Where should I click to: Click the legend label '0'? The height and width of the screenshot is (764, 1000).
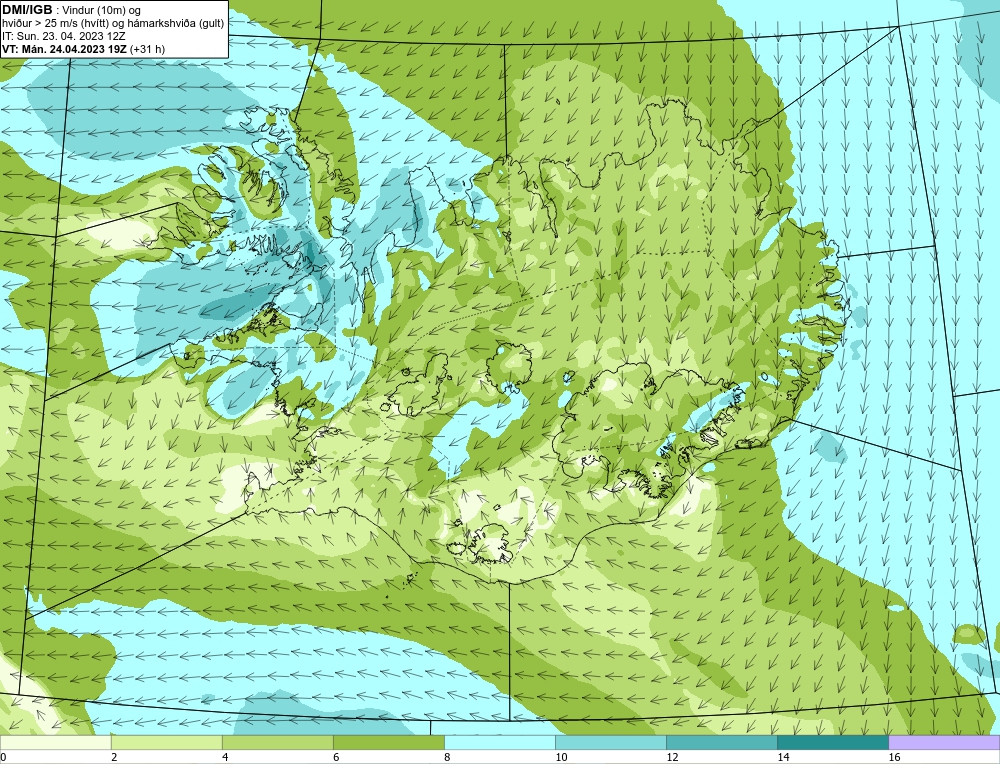click(3, 757)
